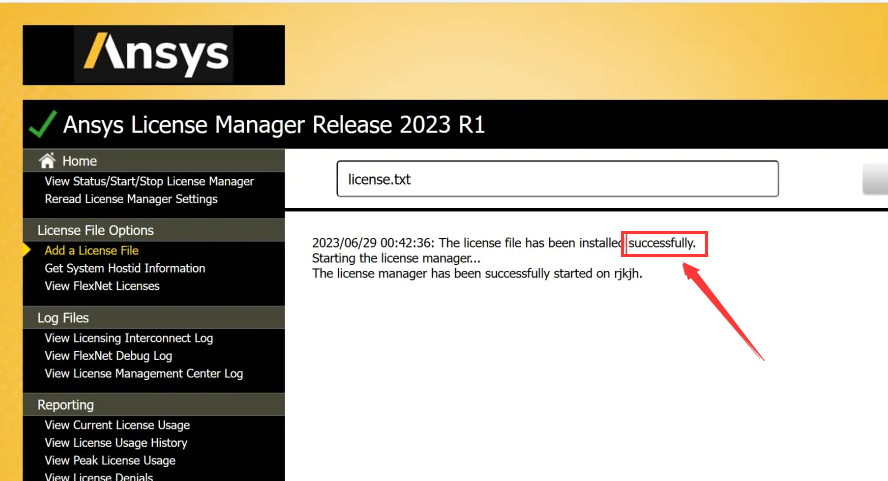888x481 pixels.
Task: Open View License Usage History
Action: [116, 442]
